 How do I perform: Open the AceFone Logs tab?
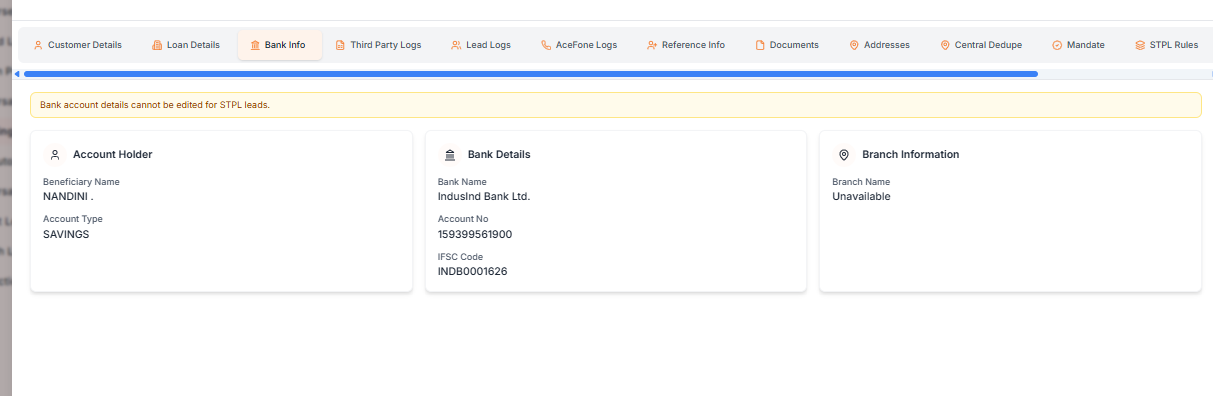click(579, 45)
